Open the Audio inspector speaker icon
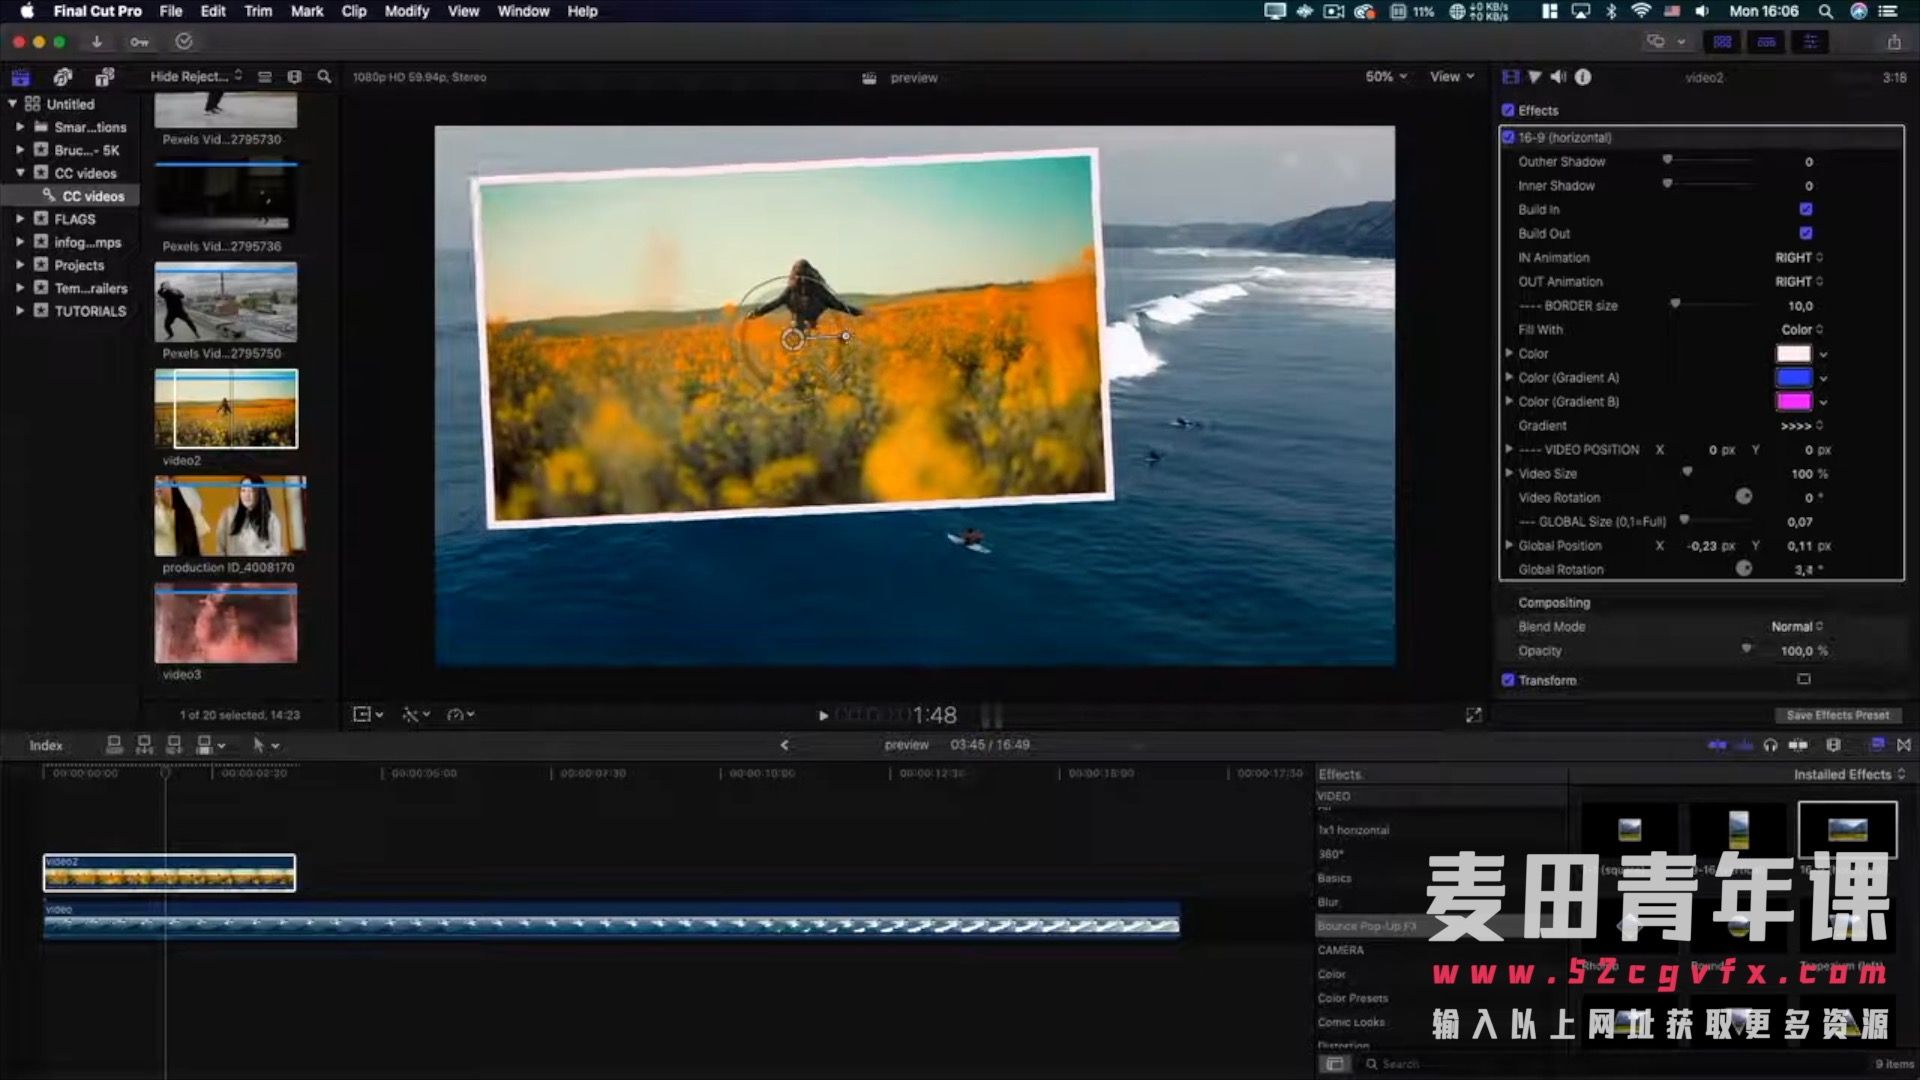The width and height of the screenshot is (1920, 1080). [1558, 77]
